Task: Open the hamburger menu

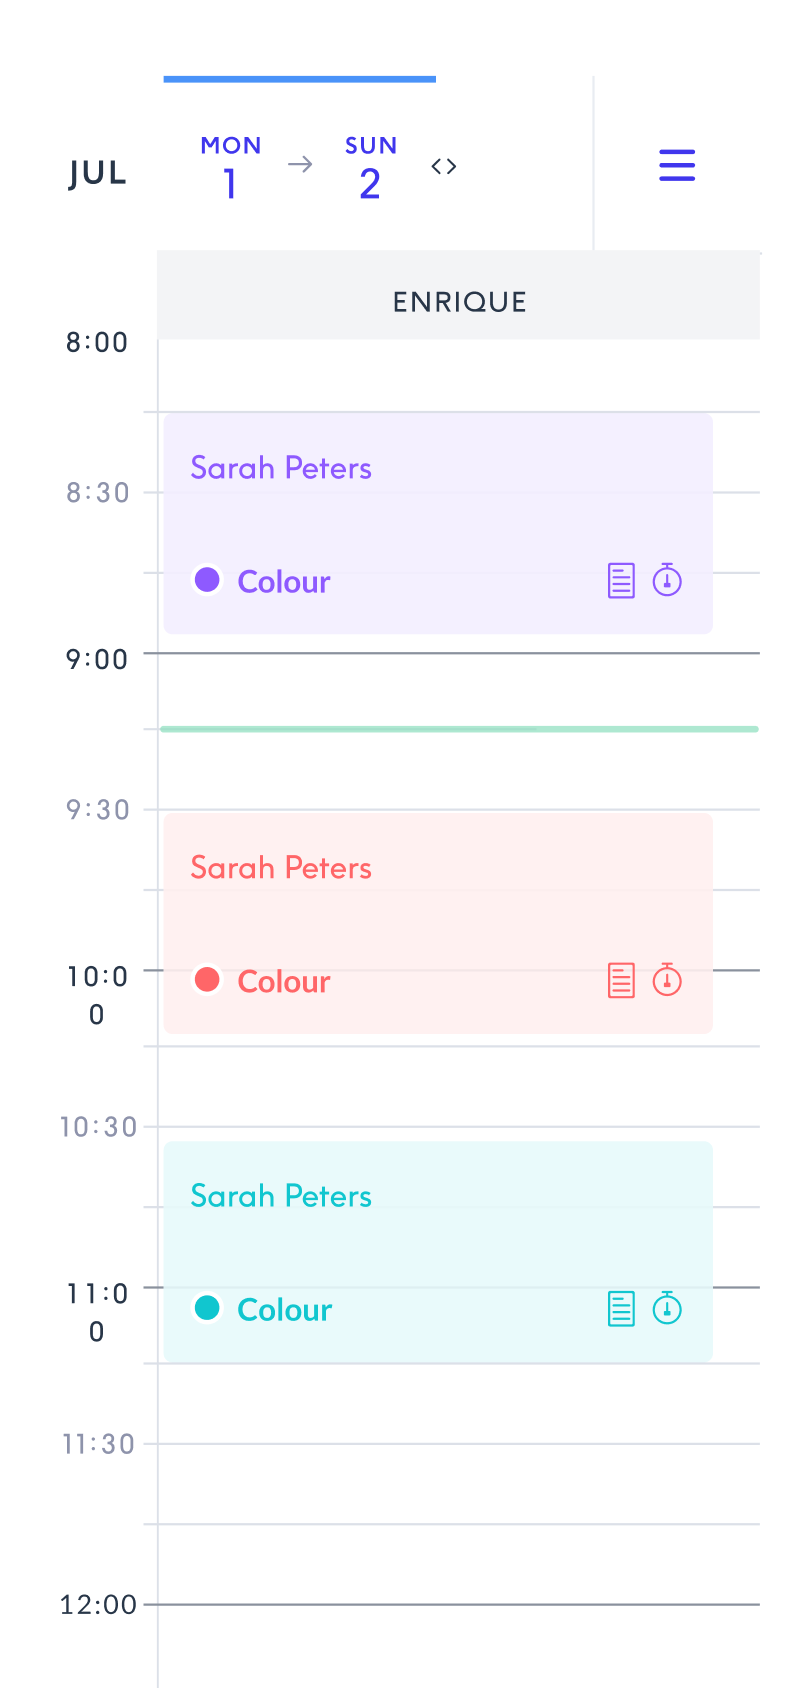Action: [677, 165]
